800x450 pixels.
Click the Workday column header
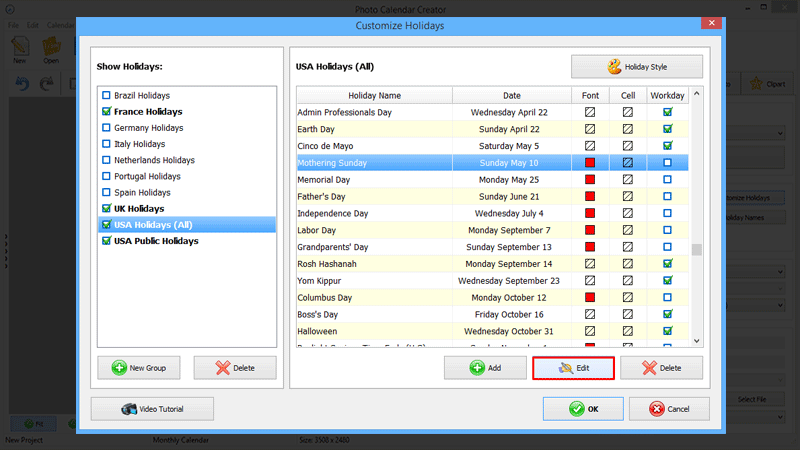667,95
